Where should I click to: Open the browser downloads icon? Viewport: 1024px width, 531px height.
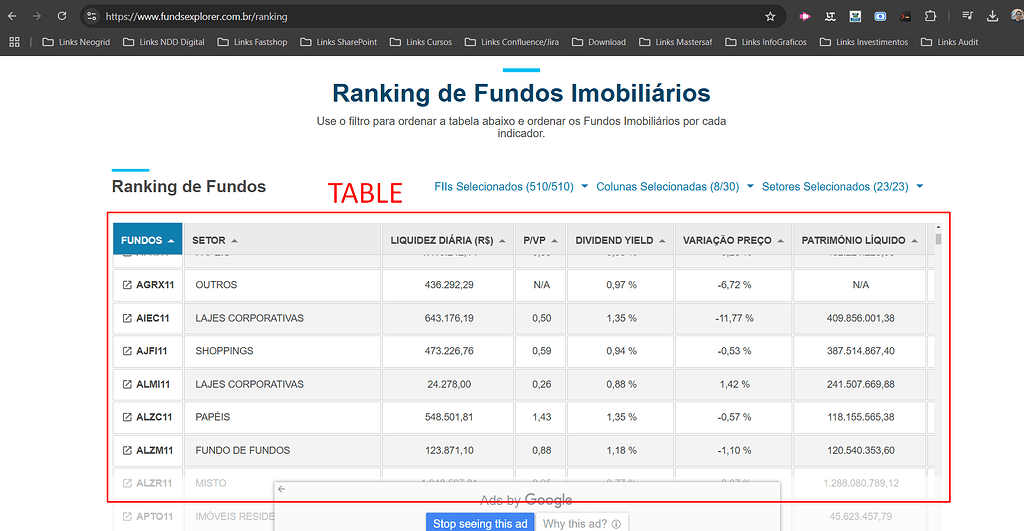coord(992,16)
